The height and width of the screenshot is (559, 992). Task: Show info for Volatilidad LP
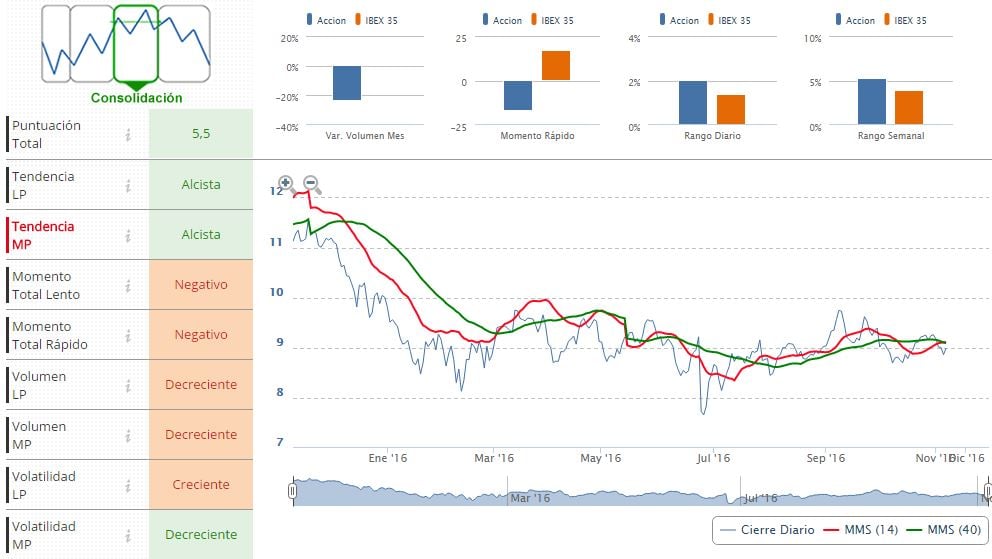click(x=128, y=485)
